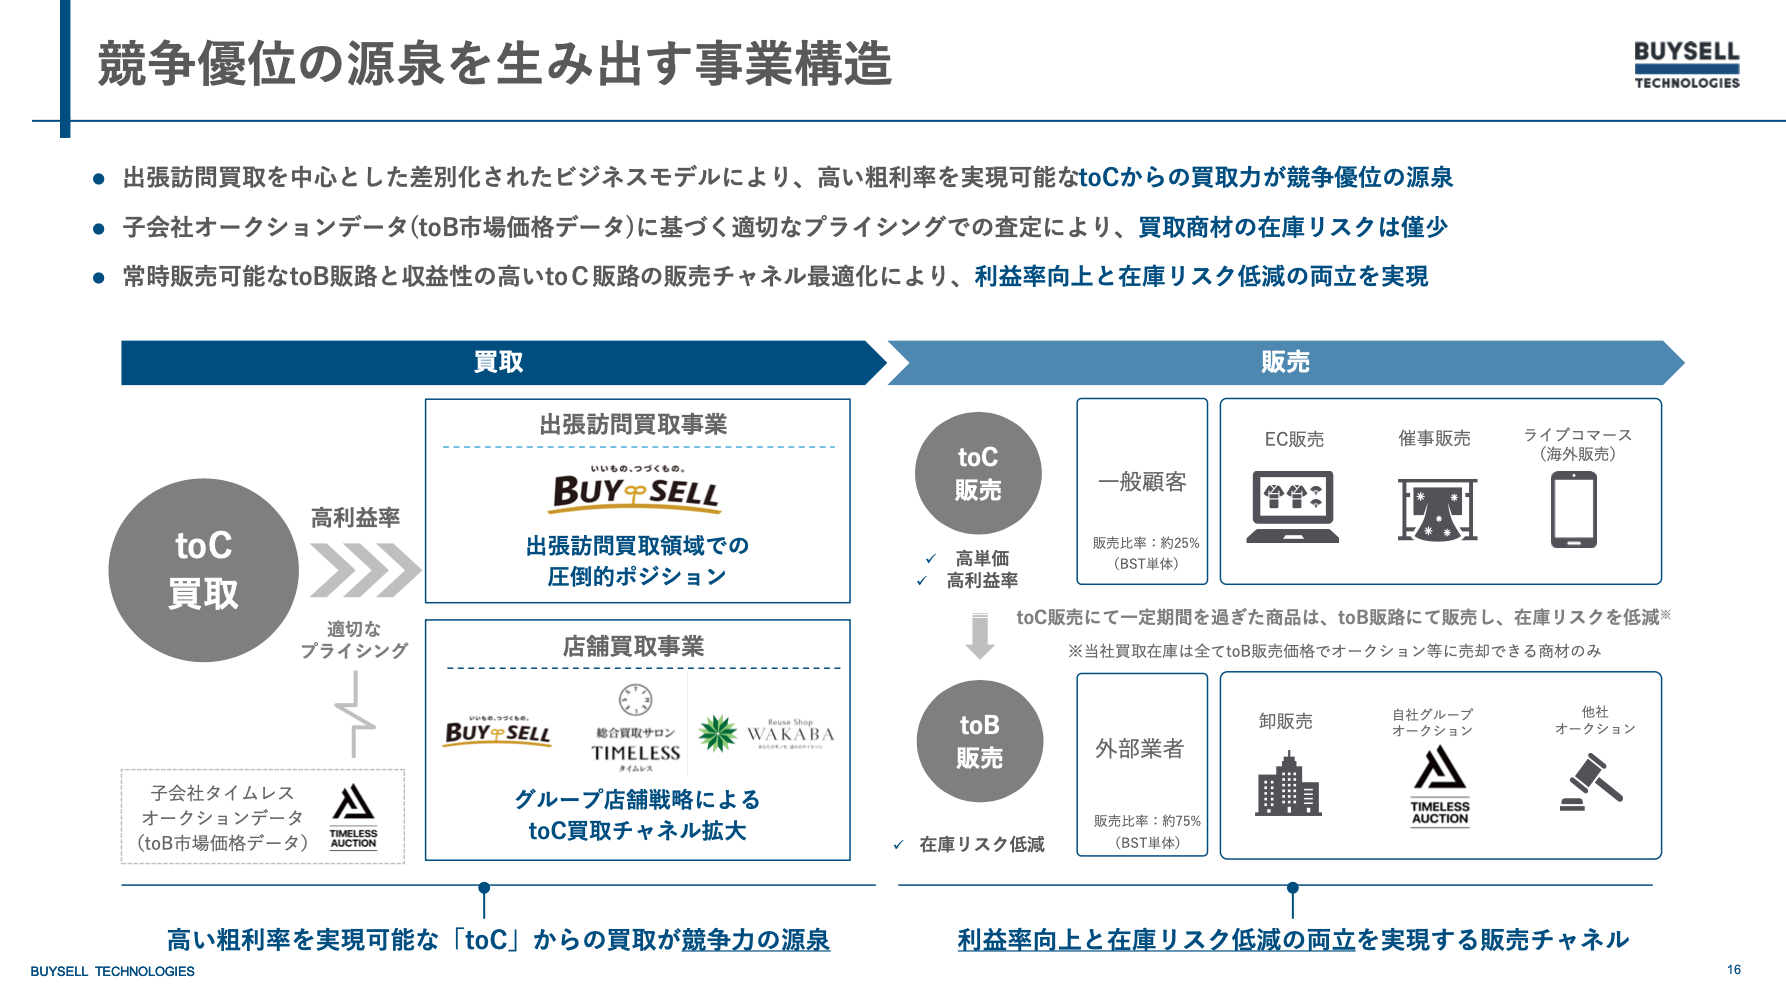This screenshot has height=1004, width=1786.
Task: Click the third bullet about 常時販売可能なtoB販路
Action: pyautogui.click(x=775, y=276)
